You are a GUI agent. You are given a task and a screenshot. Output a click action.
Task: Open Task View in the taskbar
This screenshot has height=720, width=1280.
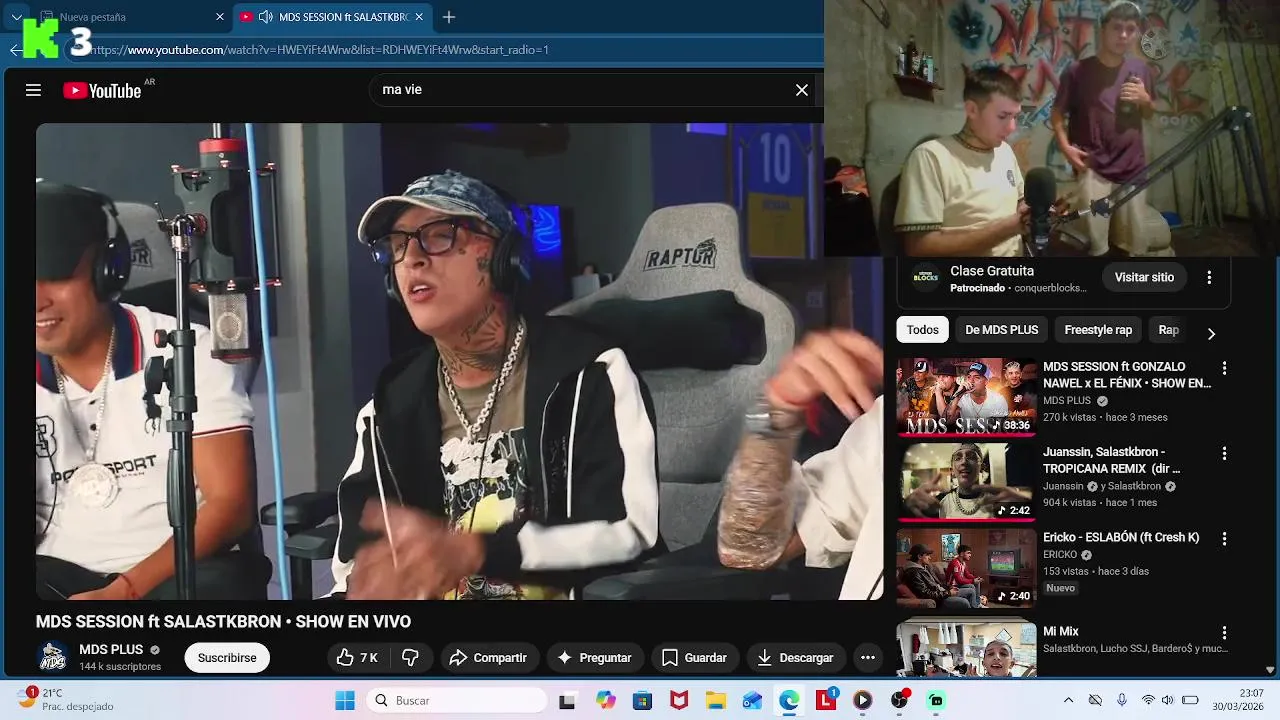coord(567,700)
